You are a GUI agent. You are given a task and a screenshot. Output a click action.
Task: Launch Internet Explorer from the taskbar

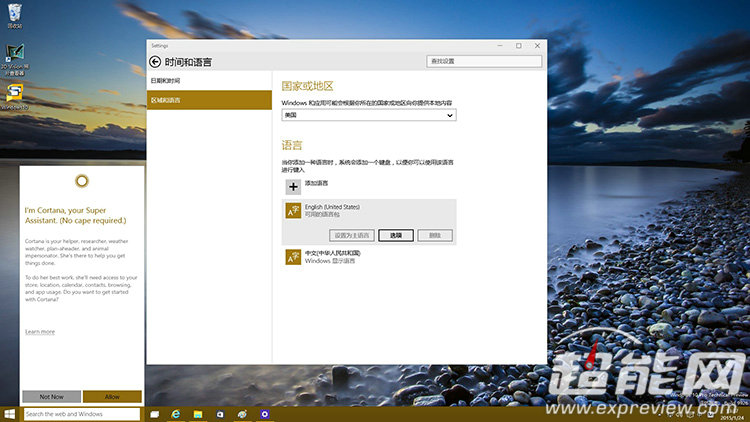click(177, 413)
